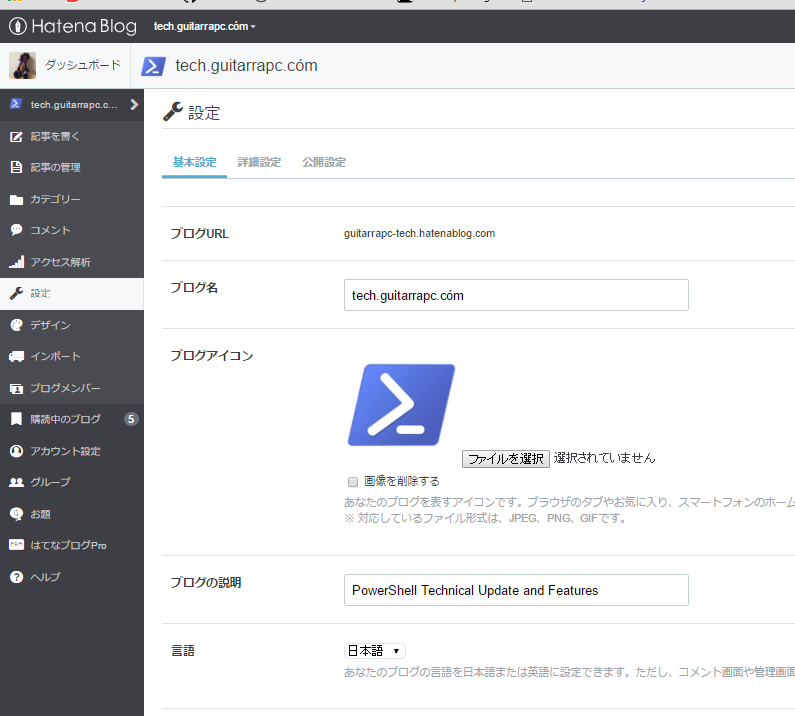This screenshot has width=795, height=716.
Task: Click the グループ people icon
Action: (16, 482)
